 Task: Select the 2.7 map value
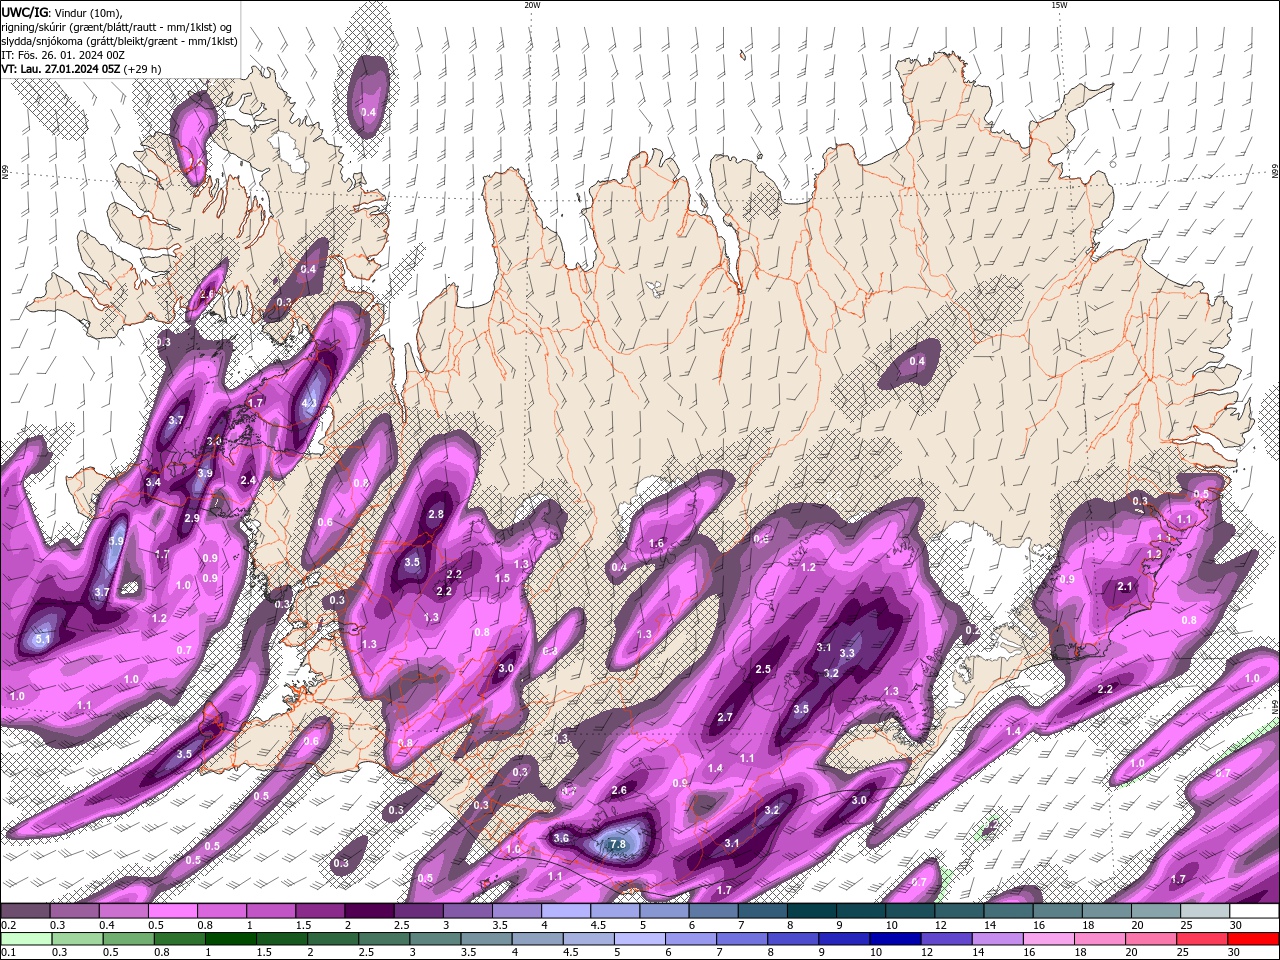click(x=726, y=717)
